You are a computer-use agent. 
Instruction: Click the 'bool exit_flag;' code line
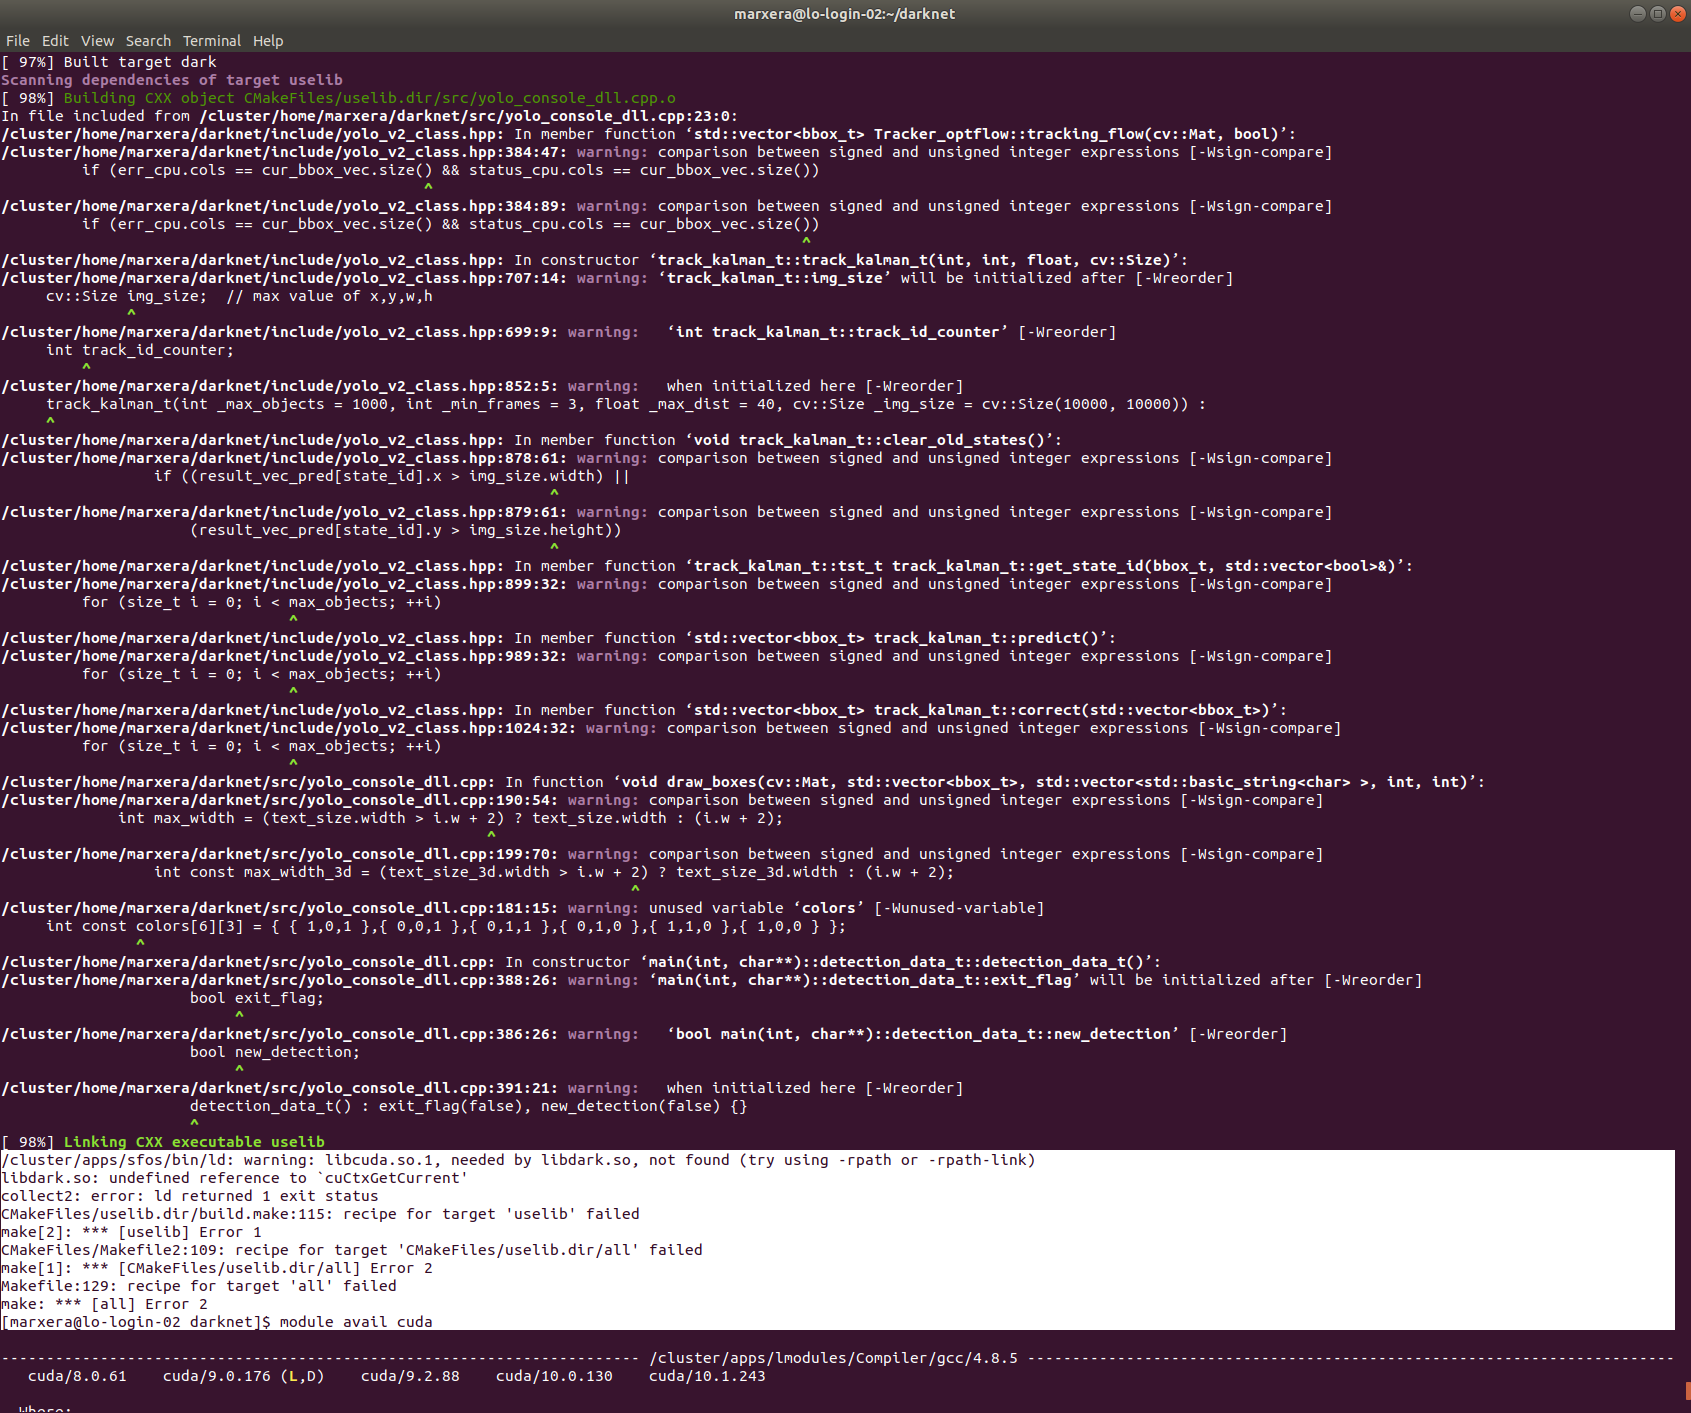tap(257, 998)
